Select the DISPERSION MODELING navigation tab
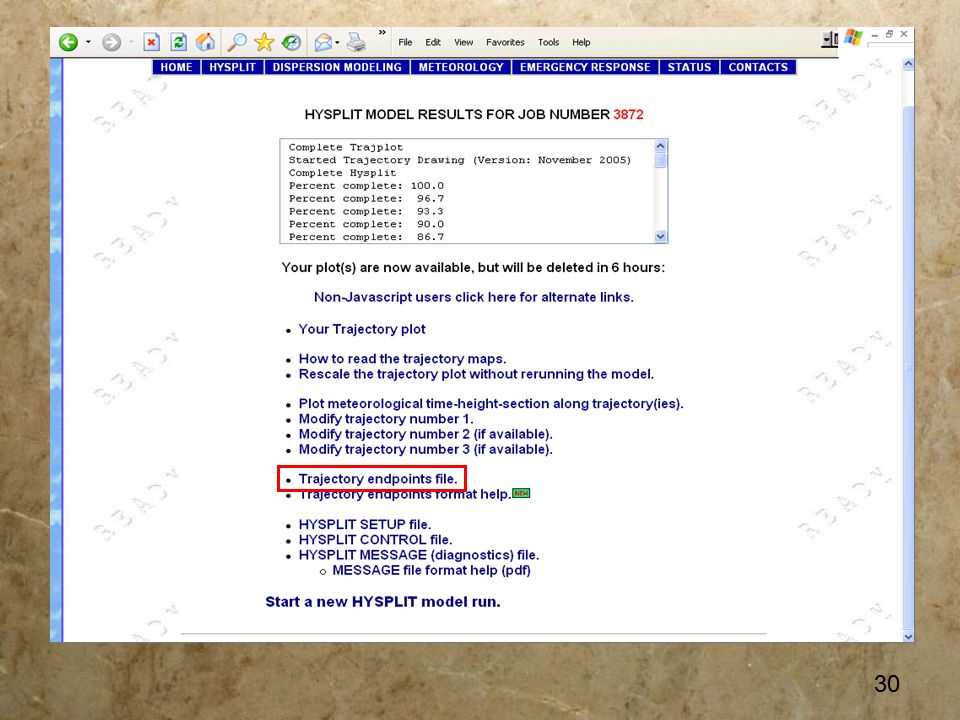Image resolution: width=960 pixels, height=720 pixels. pyautogui.click(x=337, y=67)
